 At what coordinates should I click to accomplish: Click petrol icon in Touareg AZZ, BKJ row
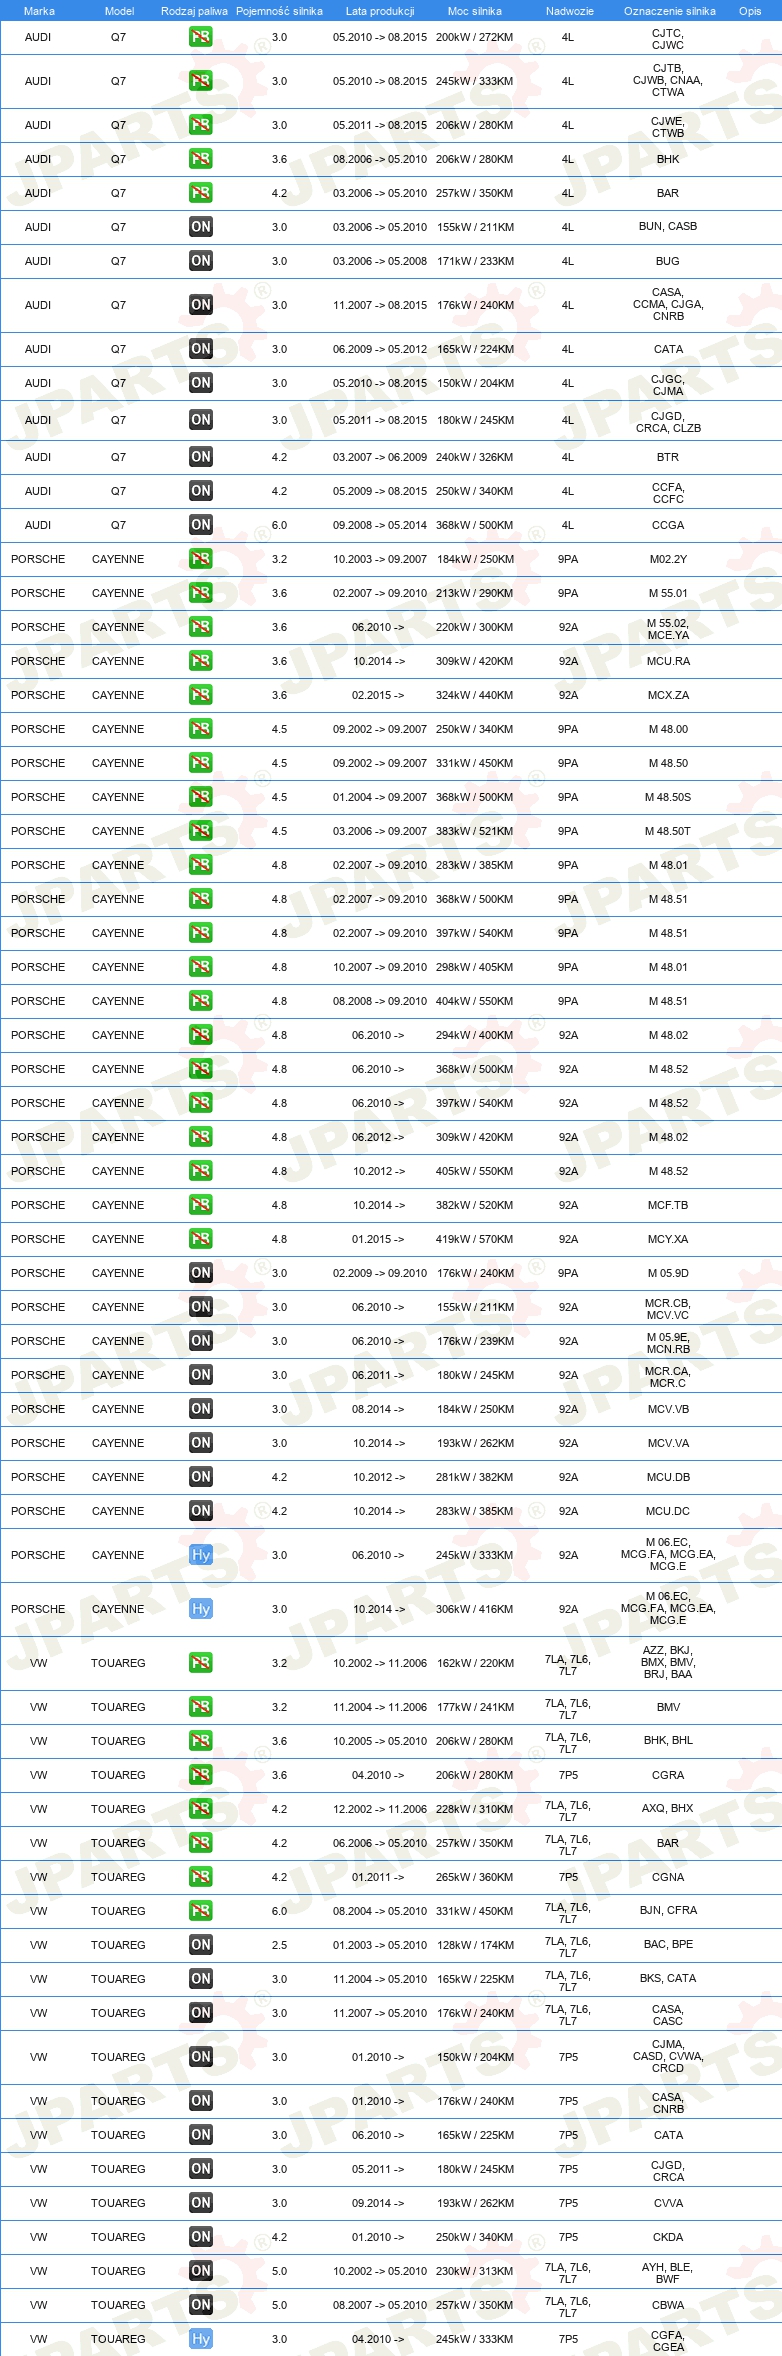pyautogui.click(x=200, y=1663)
